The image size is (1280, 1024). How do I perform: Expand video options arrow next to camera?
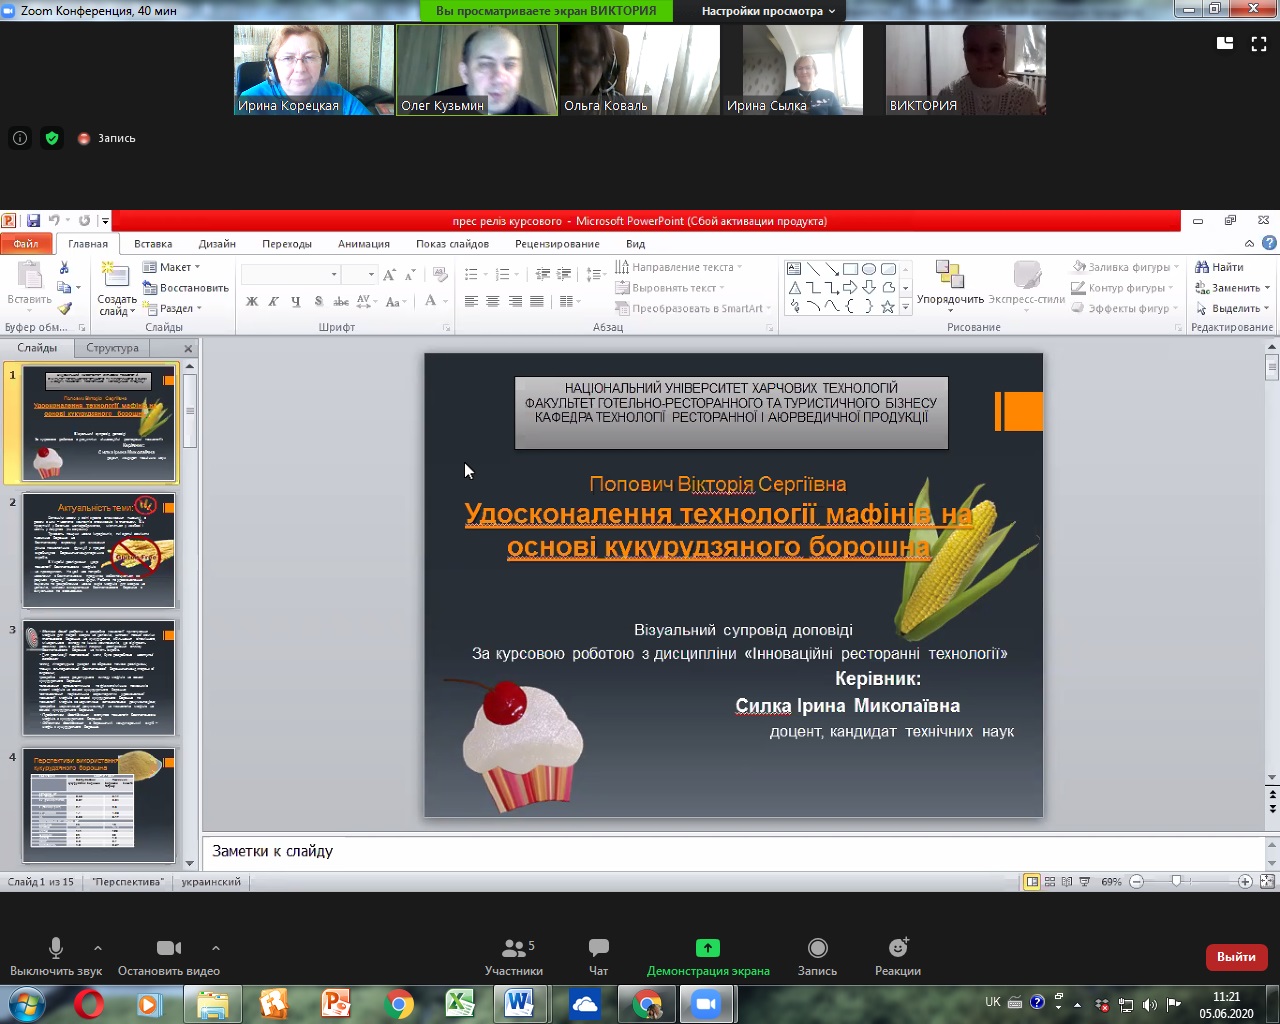[216, 948]
